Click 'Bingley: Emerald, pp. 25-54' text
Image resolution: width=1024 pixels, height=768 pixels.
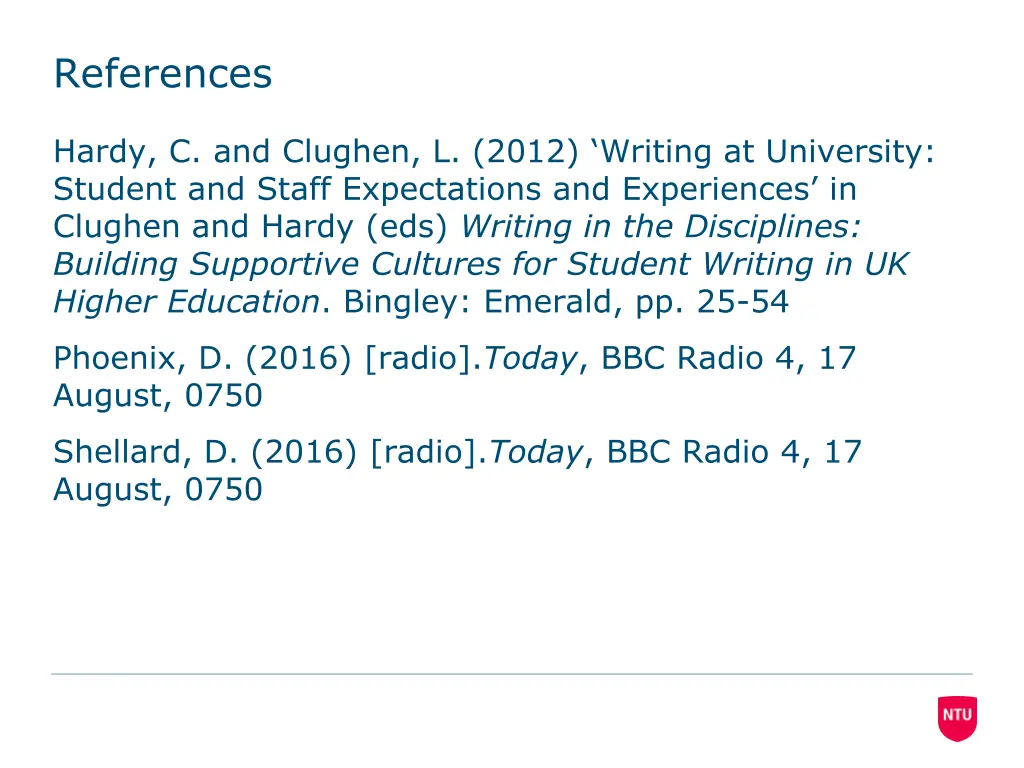pyautogui.click(x=566, y=302)
